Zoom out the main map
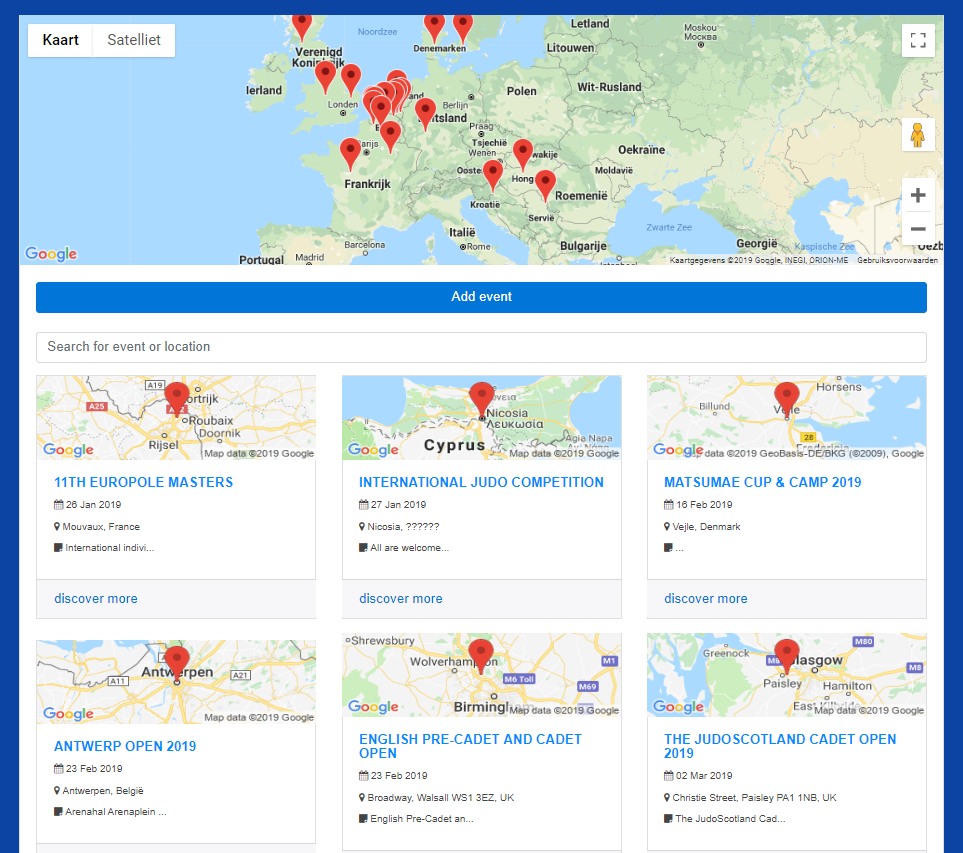Viewport: 963px width, 853px height. click(x=918, y=228)
